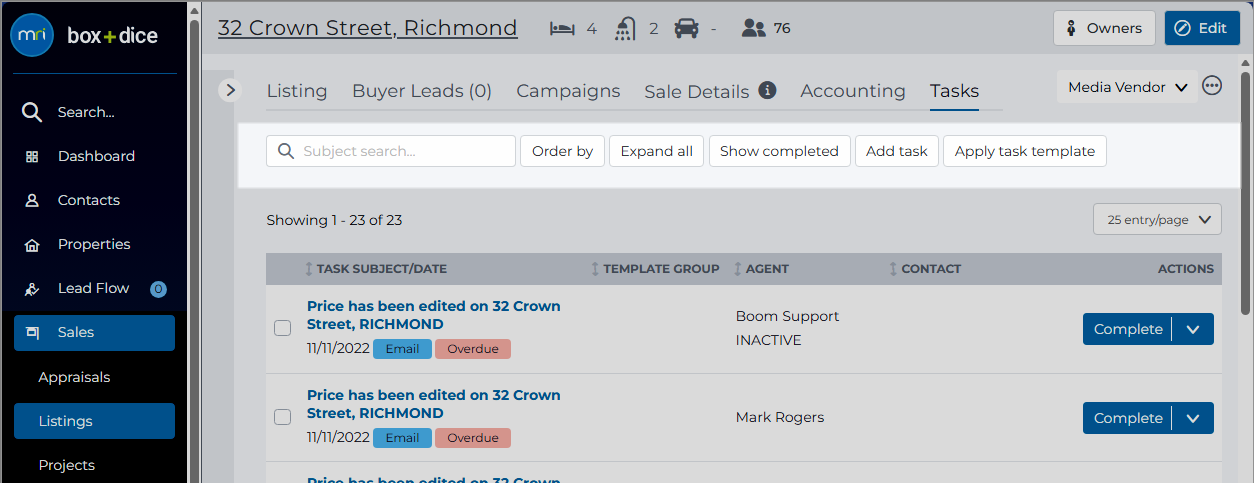This screenshot has width=1254, height=483.
Task: Click the Show completed button
Action: 779,151
